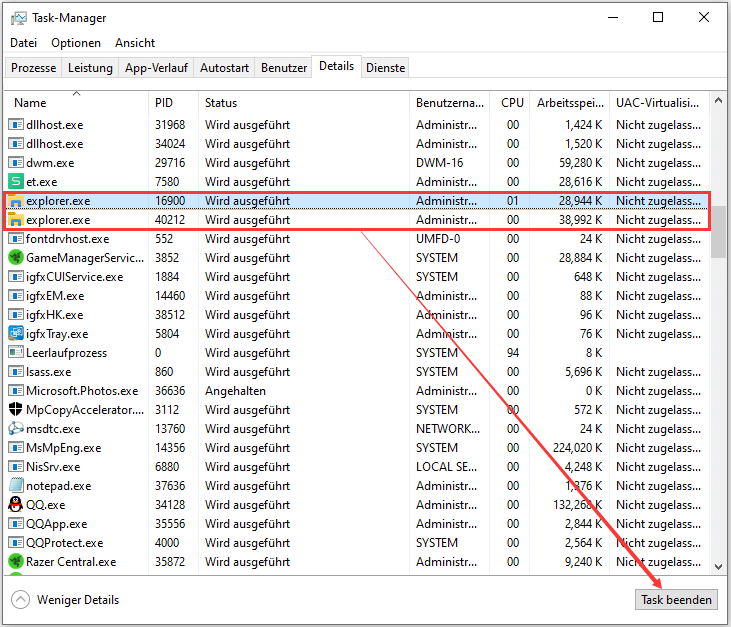
Task: Open the Datei menu
Action: tap(23, 43)
